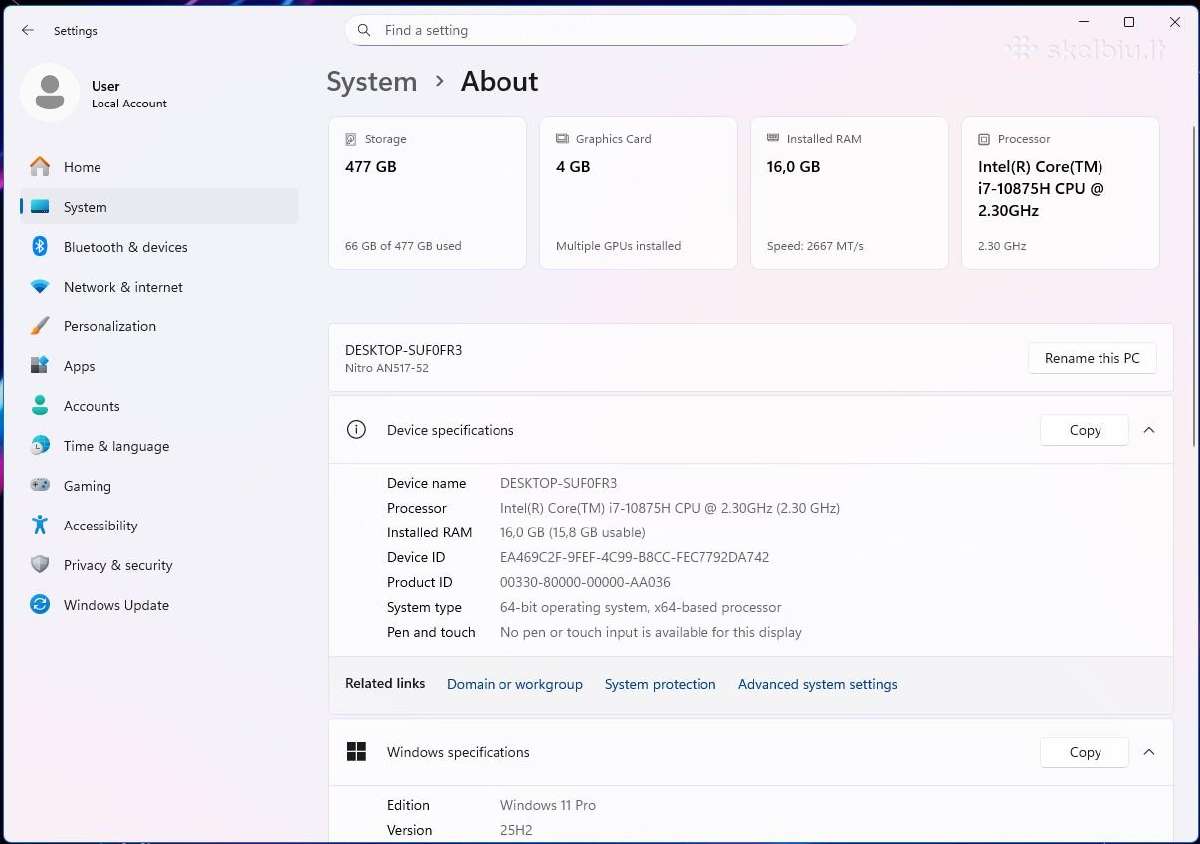Click the Find a setting search box
1200x844 pixels.
[x=601, y=30]
